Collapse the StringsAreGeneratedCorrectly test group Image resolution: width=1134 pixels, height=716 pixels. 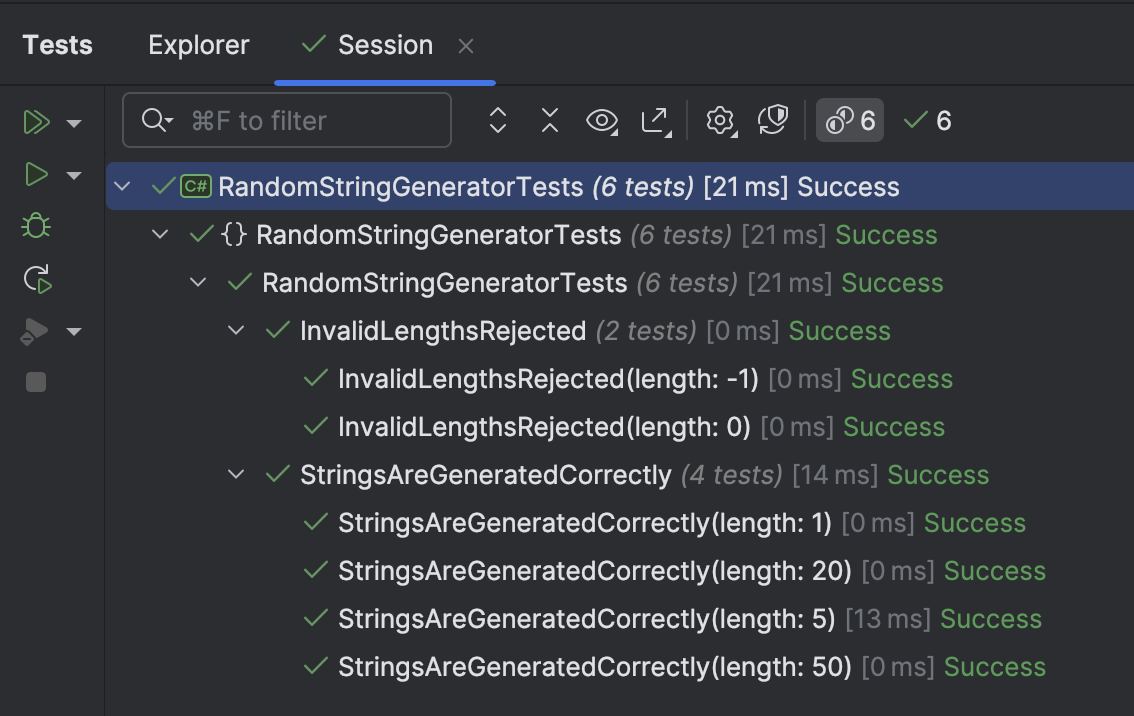(236, 474)
